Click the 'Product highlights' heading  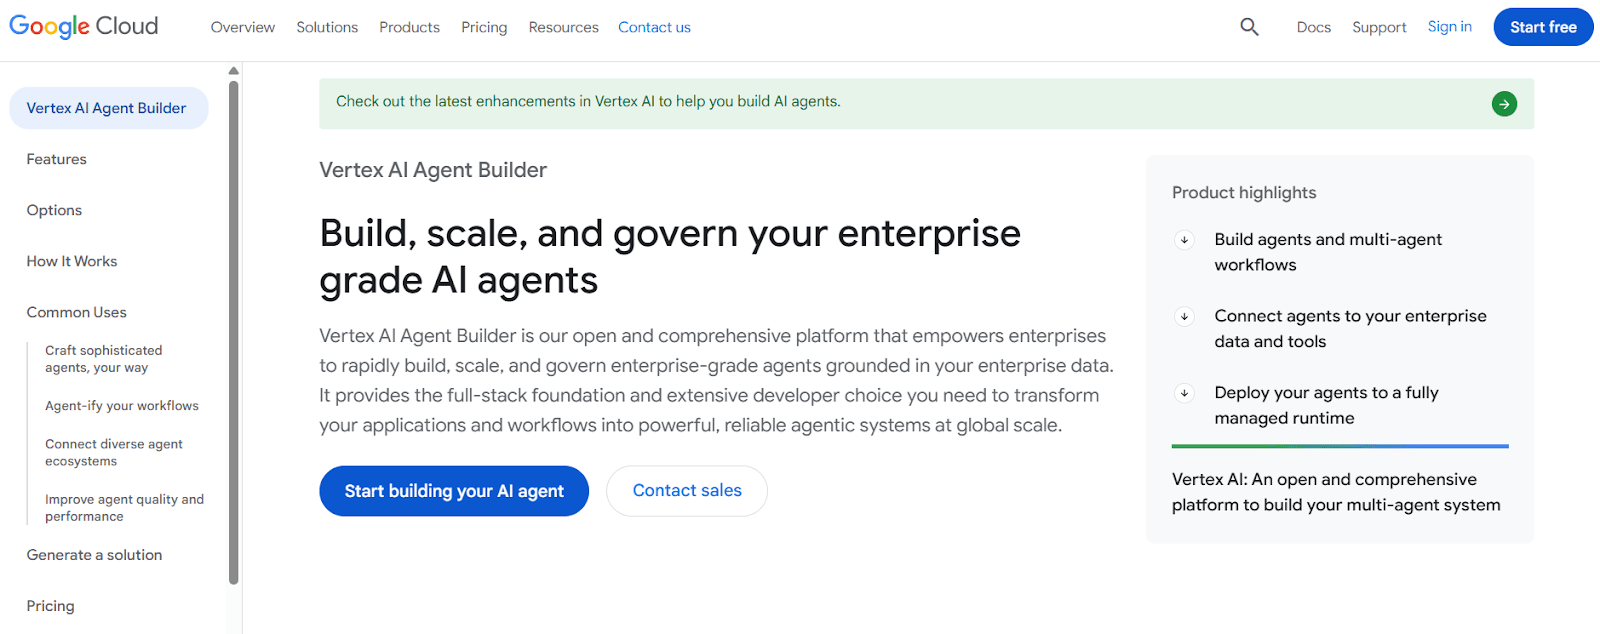tap(1244, 192)
